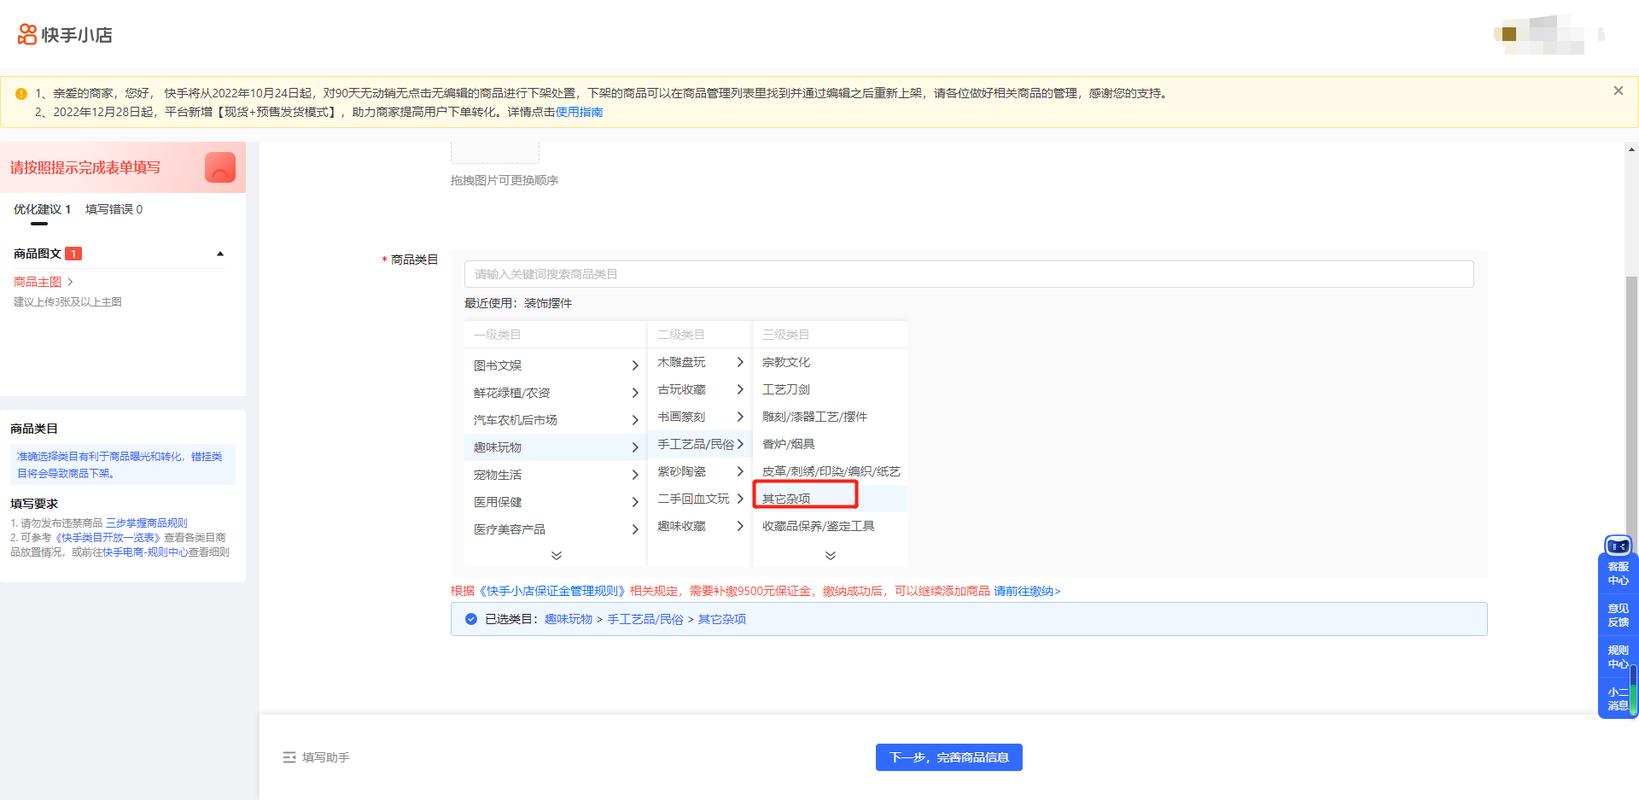
Task: Select first-level category 鲜花绿植/农资
Action: tap(512, 393)
